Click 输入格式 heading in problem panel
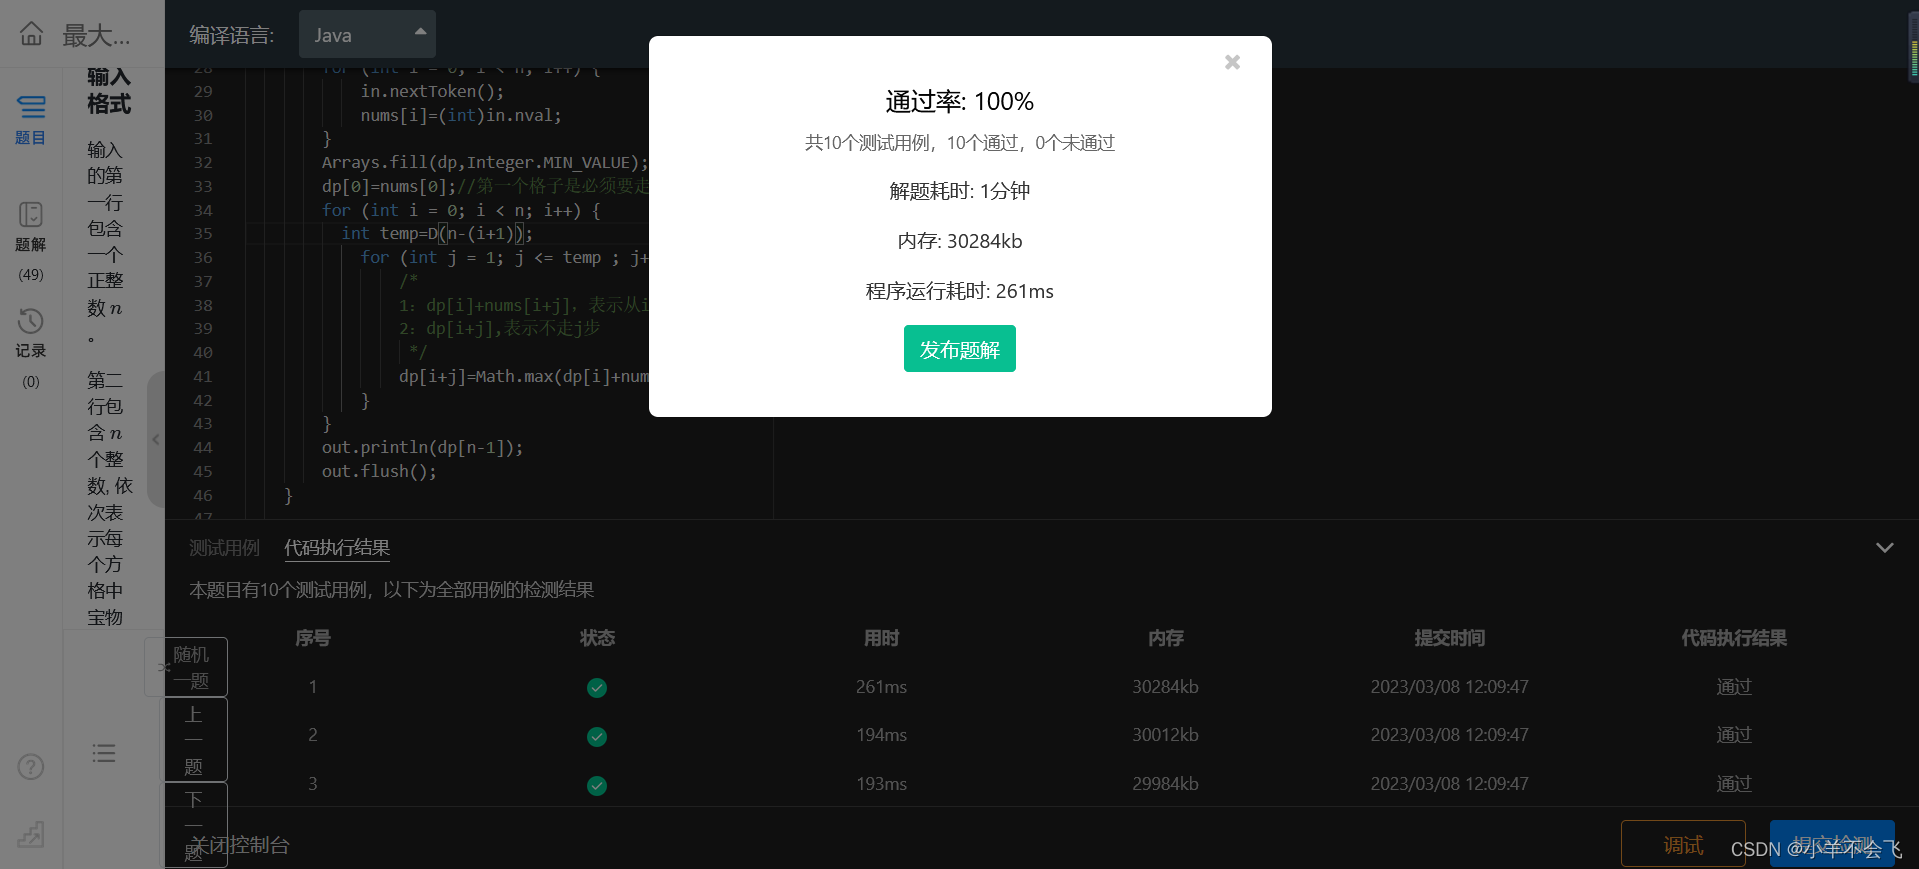Image resolution: width=1919 pixels, height=869 pixels. 109,90
